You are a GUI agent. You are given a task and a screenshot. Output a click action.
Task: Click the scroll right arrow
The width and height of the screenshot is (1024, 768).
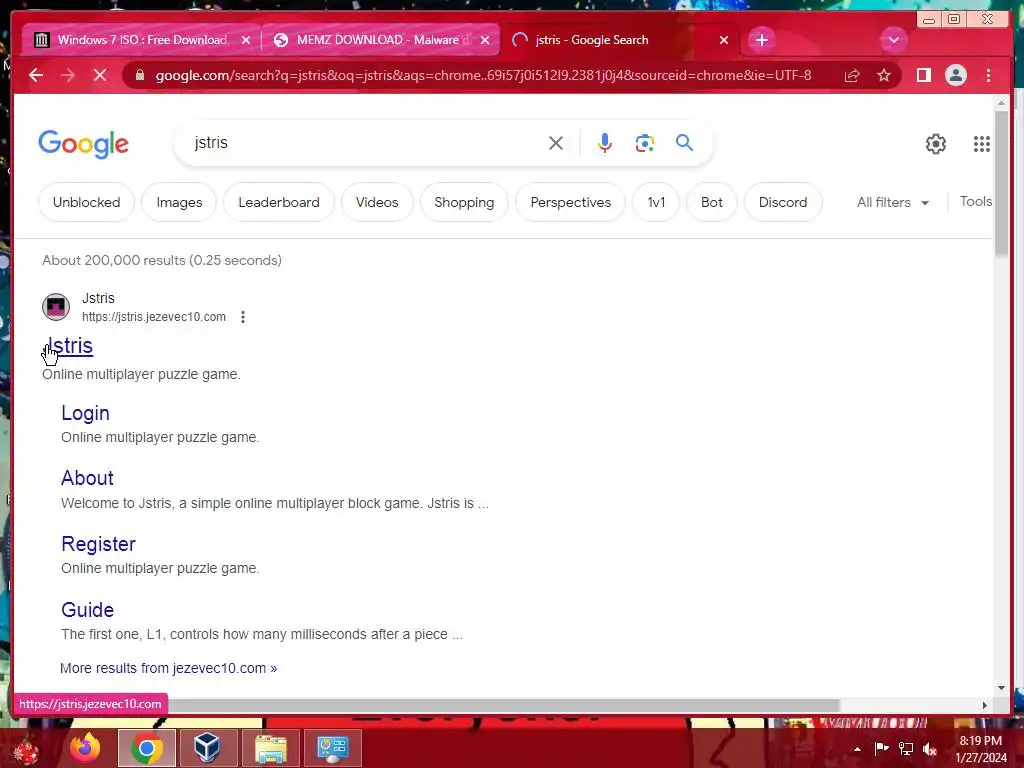[x=985, y=705]
